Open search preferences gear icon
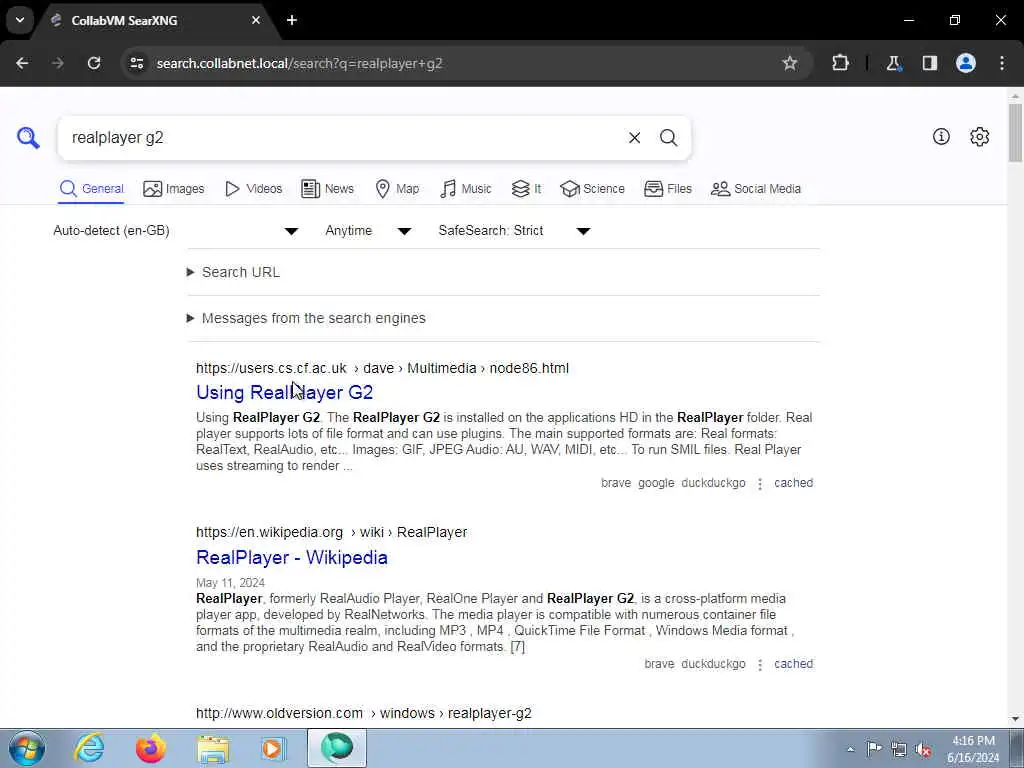The width and height of the screenshot is (1024, 768). pos(979,136)
